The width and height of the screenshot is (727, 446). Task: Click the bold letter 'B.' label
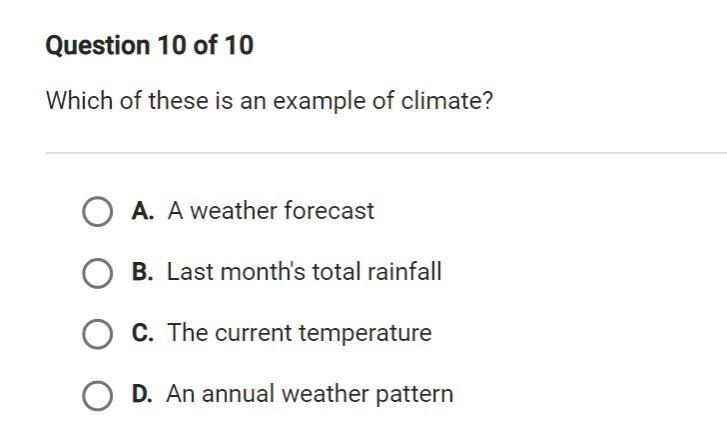(x=142, y=272)
